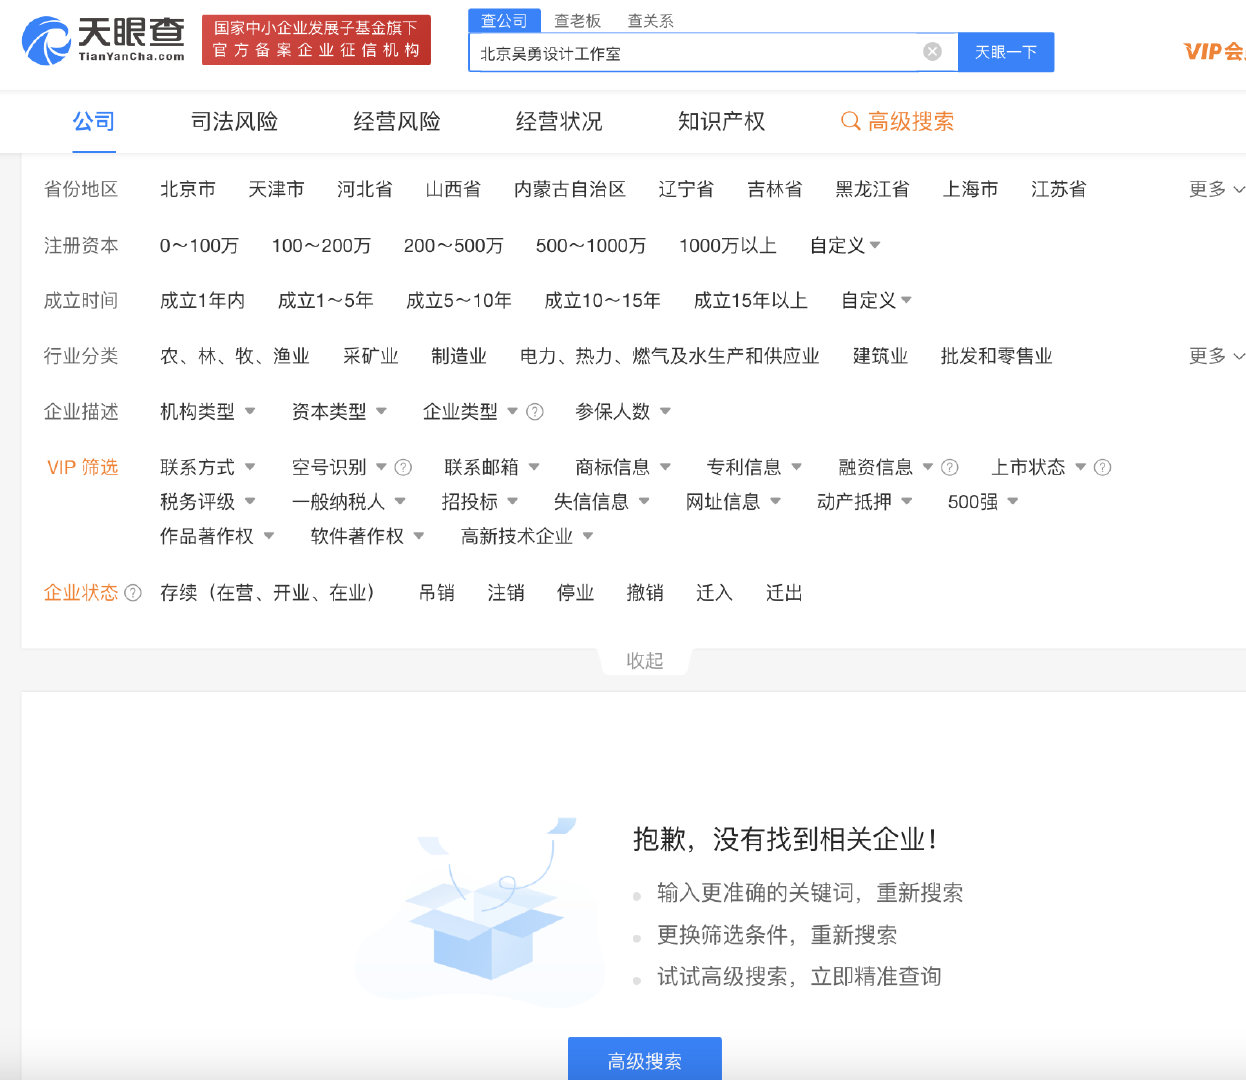Click inside the company search input field

pos(700,52)
